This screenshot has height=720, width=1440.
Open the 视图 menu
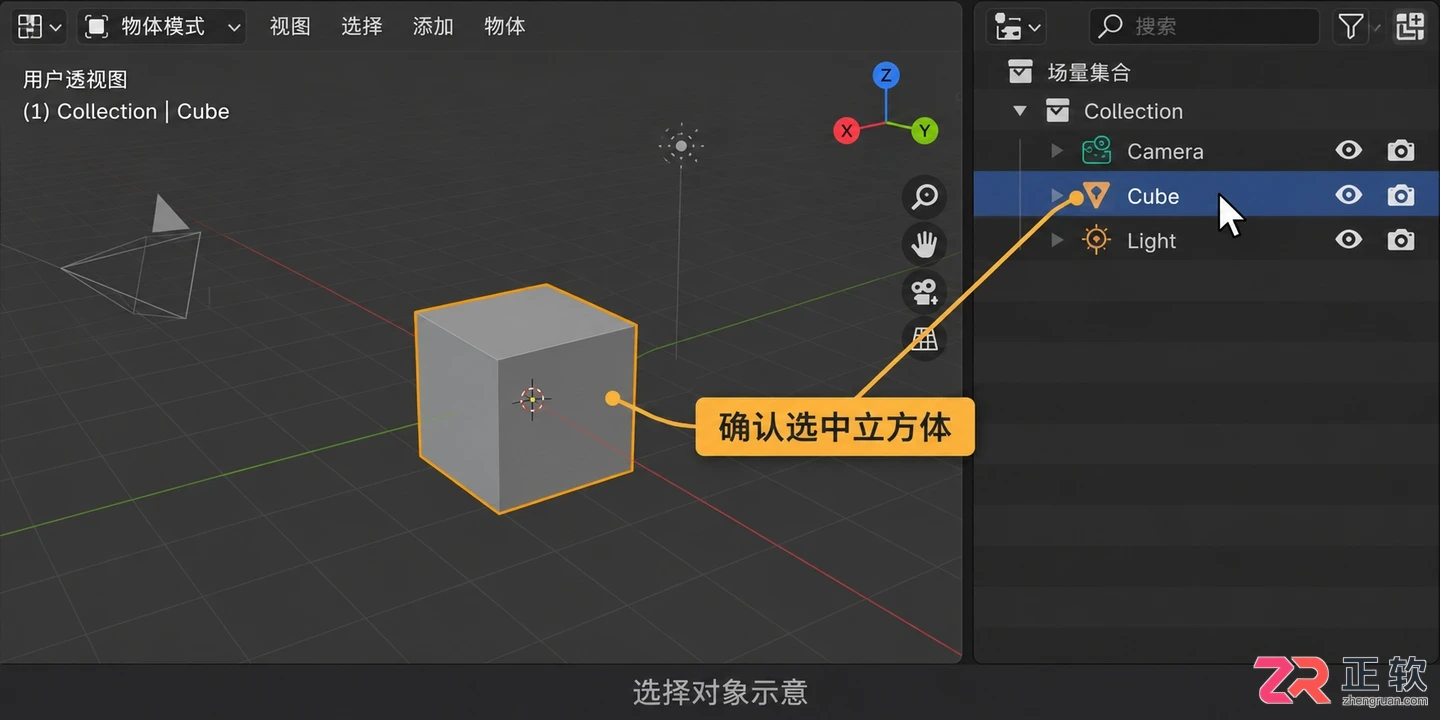tap(290, 27)
